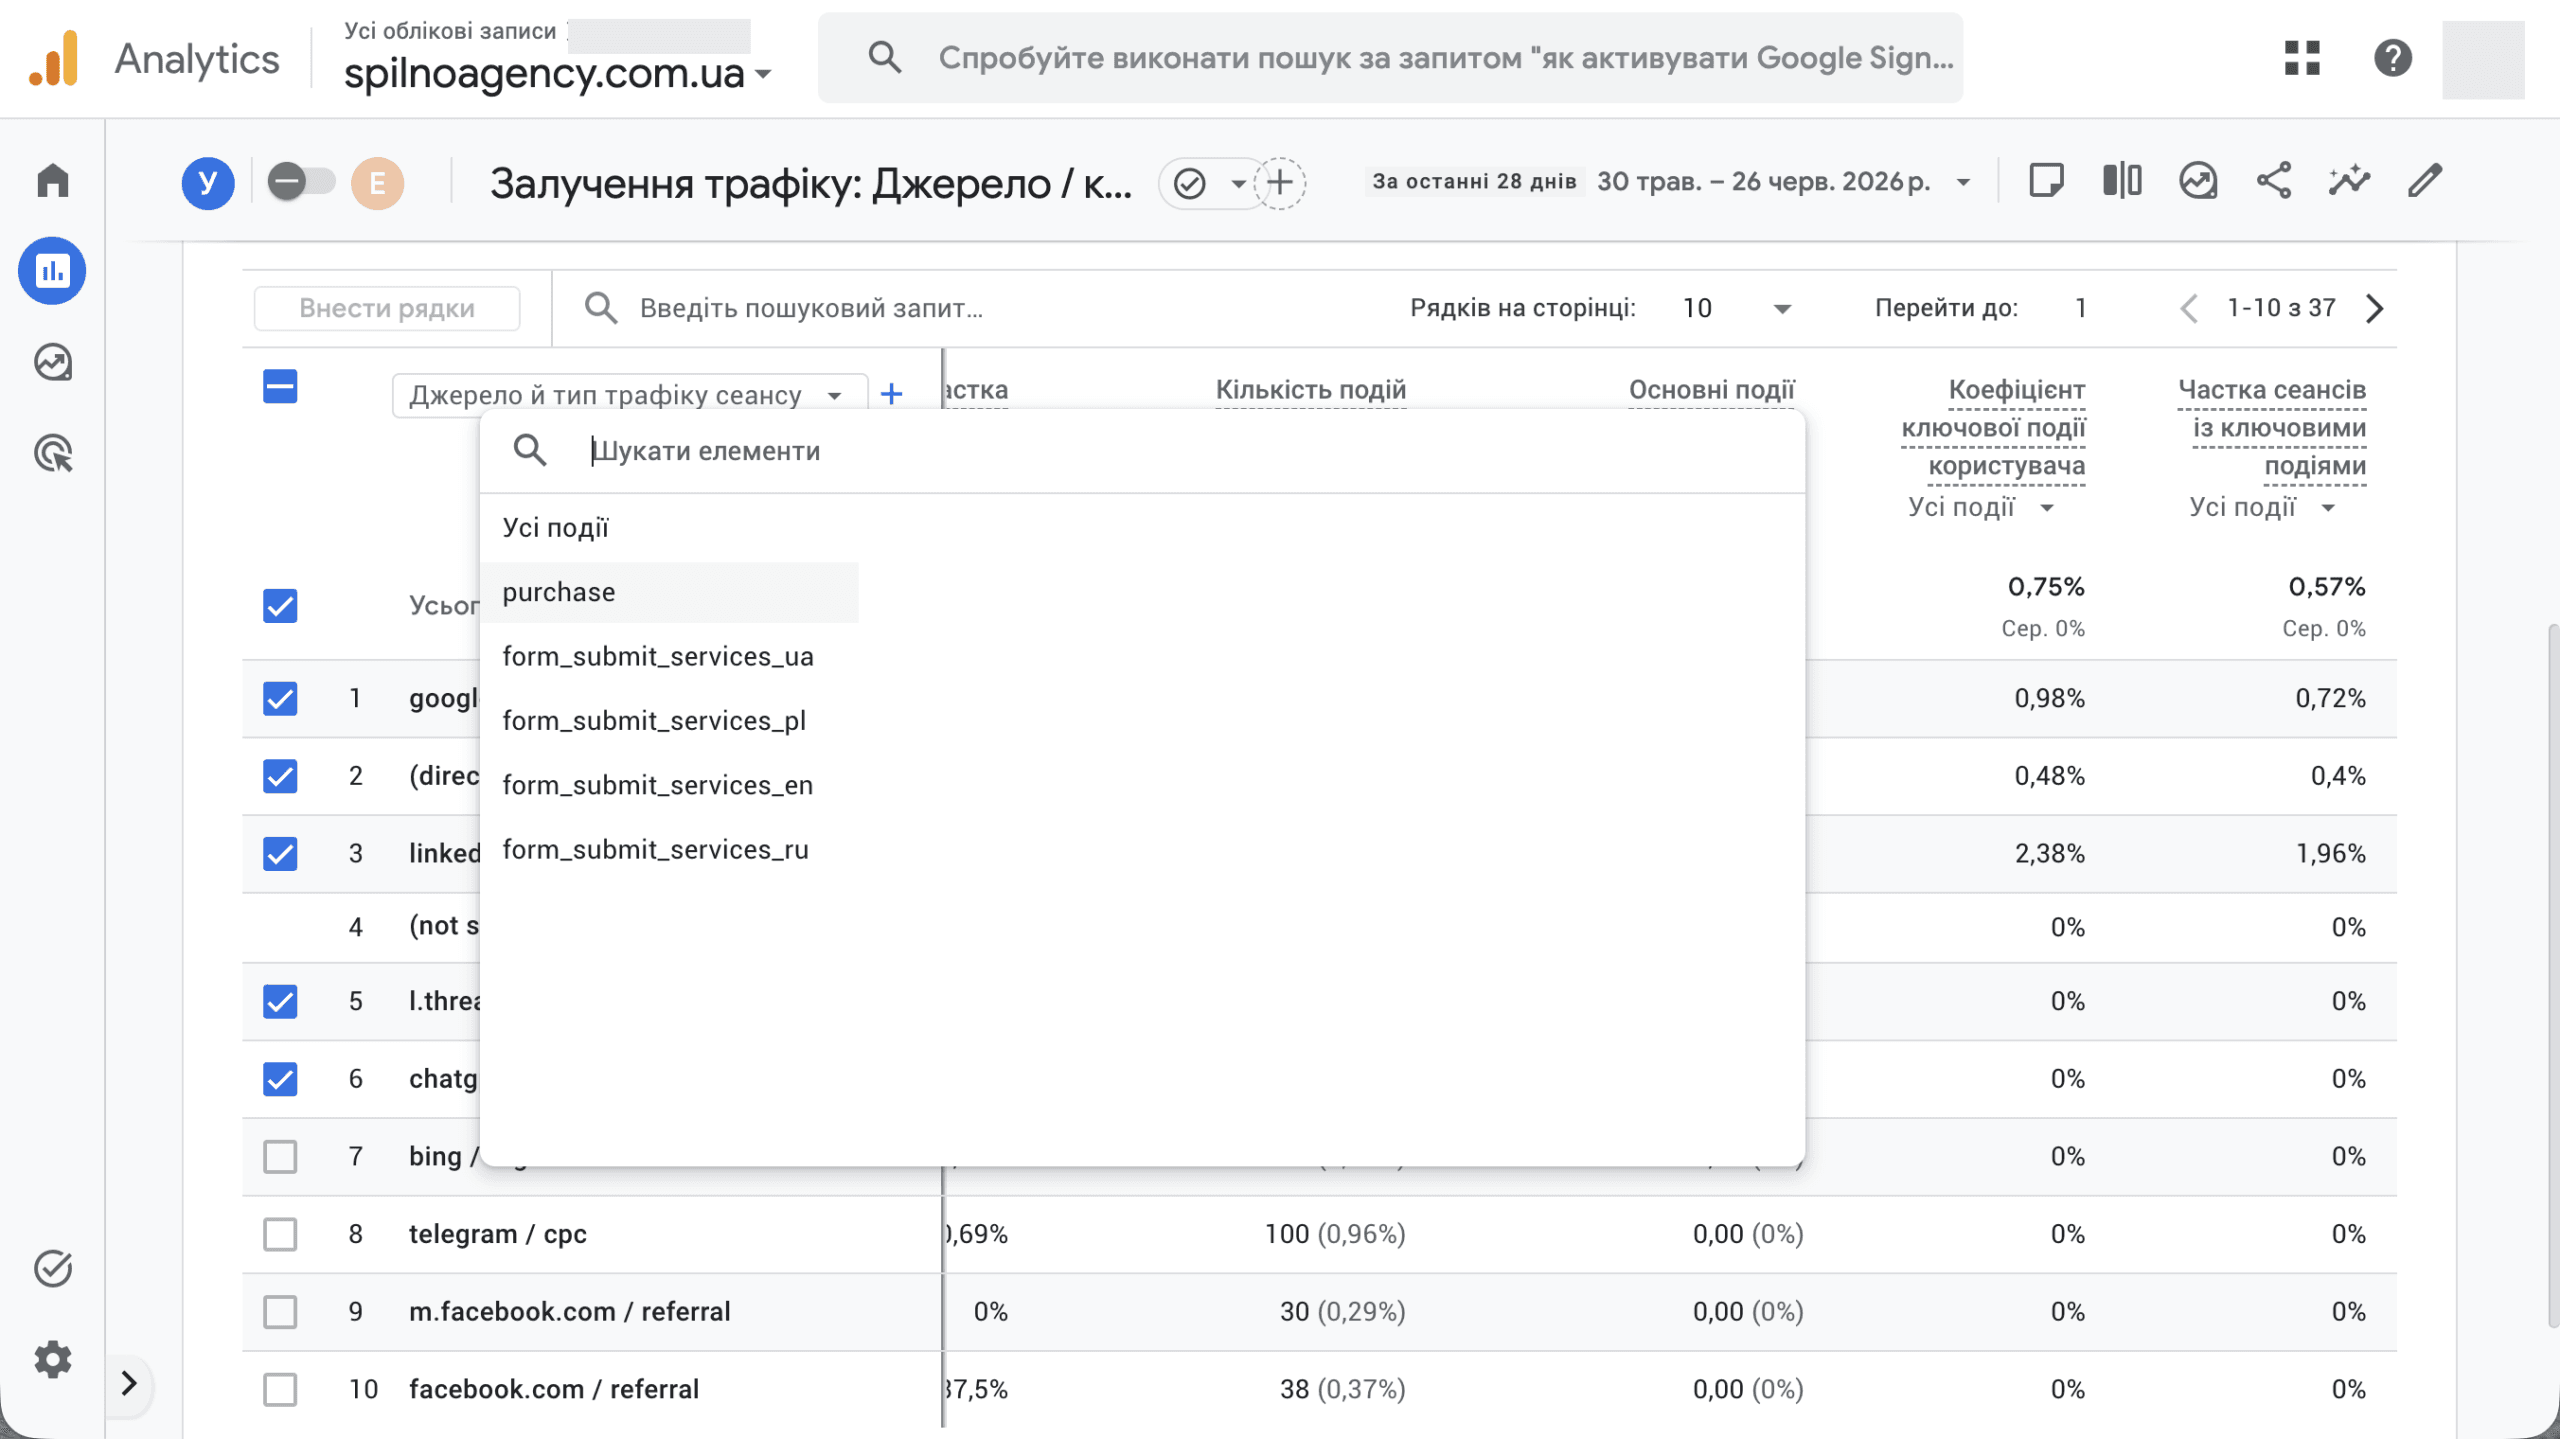Click the table search magnifier icon

(x=601, y=308)
